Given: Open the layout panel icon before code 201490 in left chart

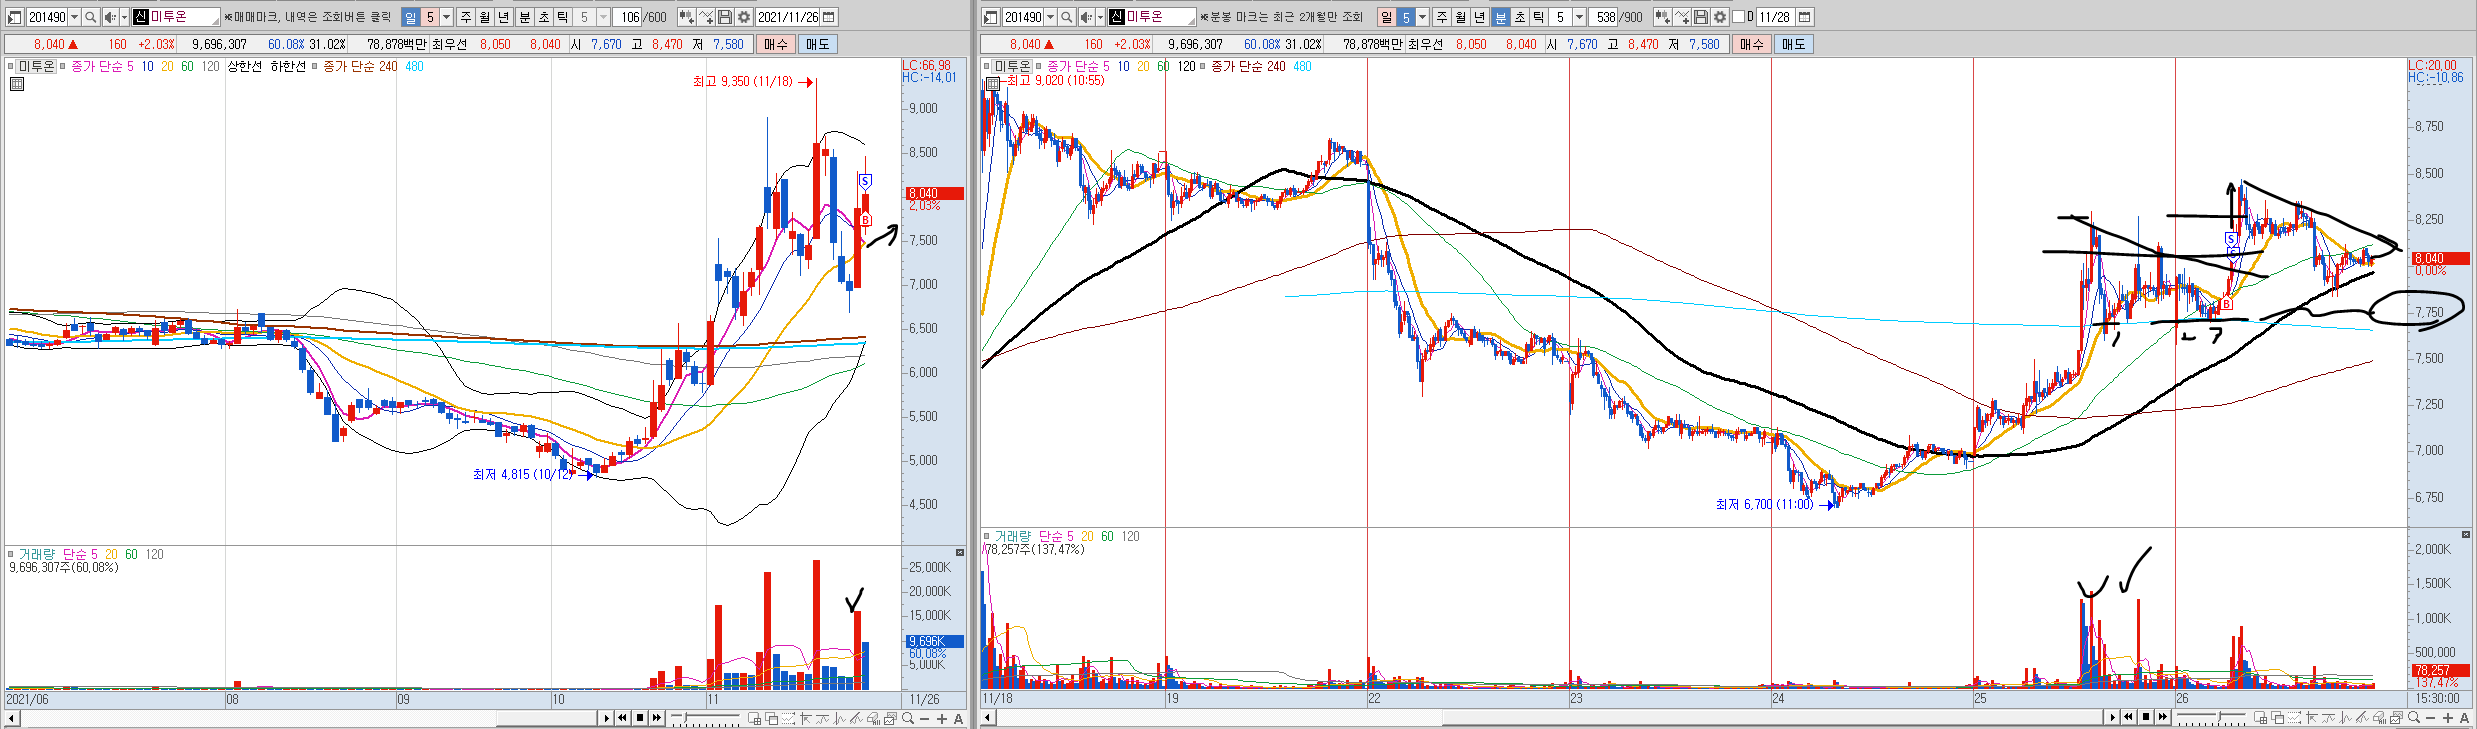Looking at the screenshot, I should tap(15, 17).
